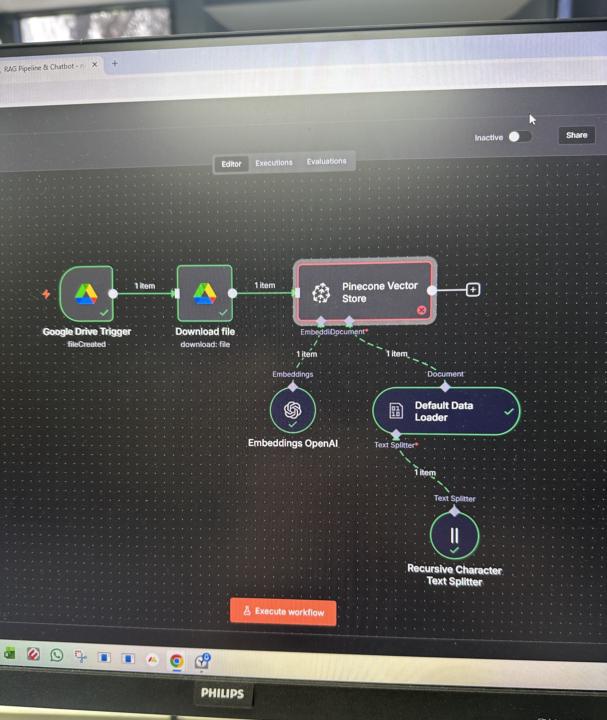Screen dimensions: 607x720
Task: Open the Embeddings OpenAI node
Action: tap(292, 410)
